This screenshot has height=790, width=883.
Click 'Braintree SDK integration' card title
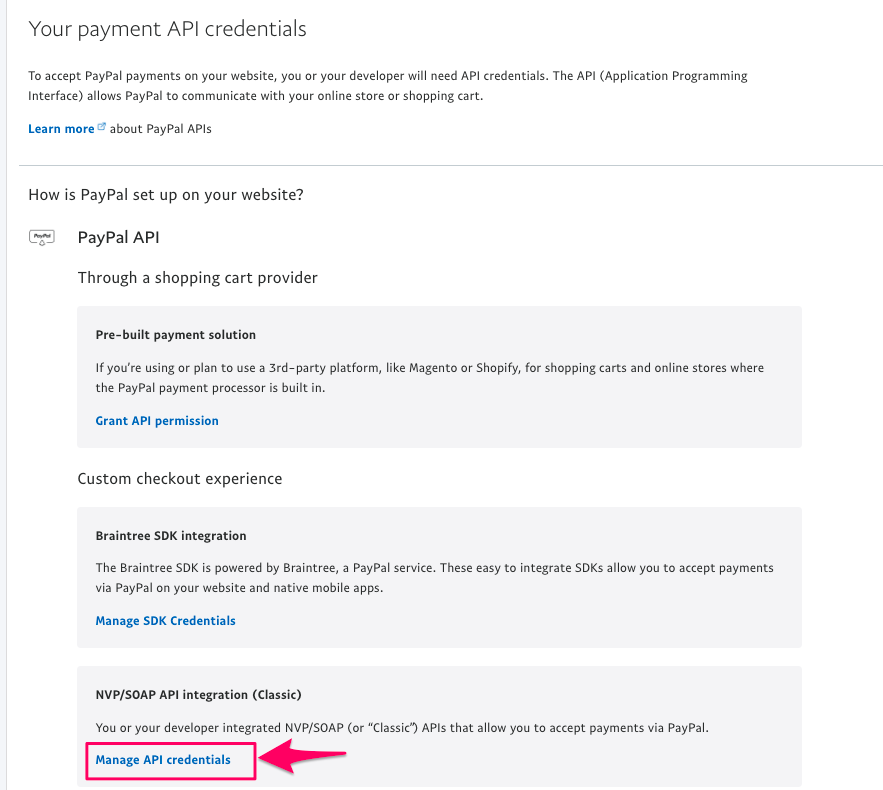[x=171, y=535]
